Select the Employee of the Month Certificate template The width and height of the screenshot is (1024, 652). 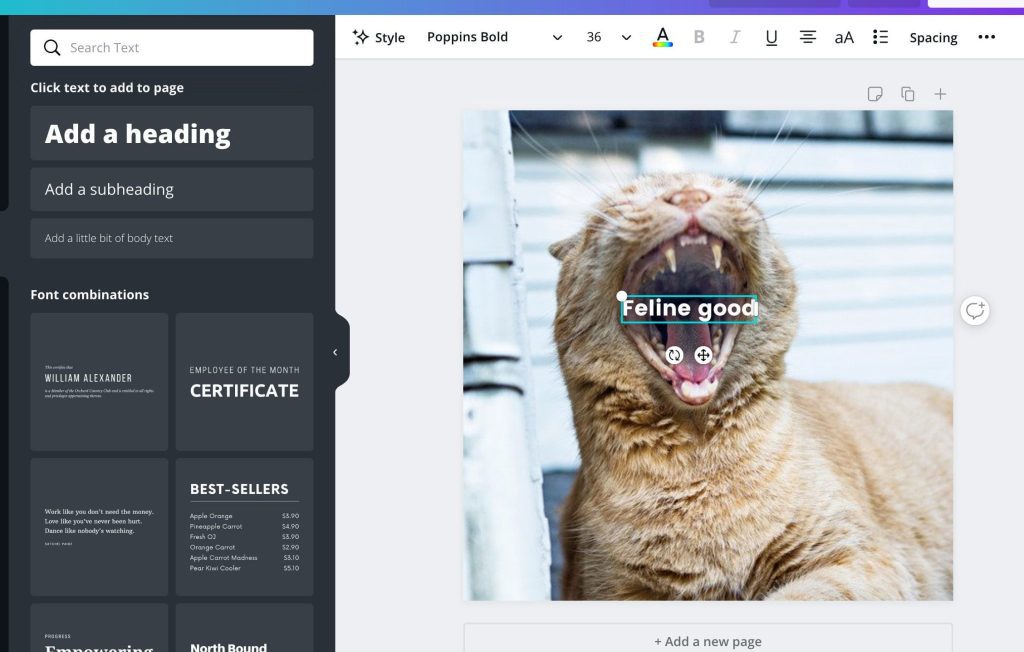244,382
